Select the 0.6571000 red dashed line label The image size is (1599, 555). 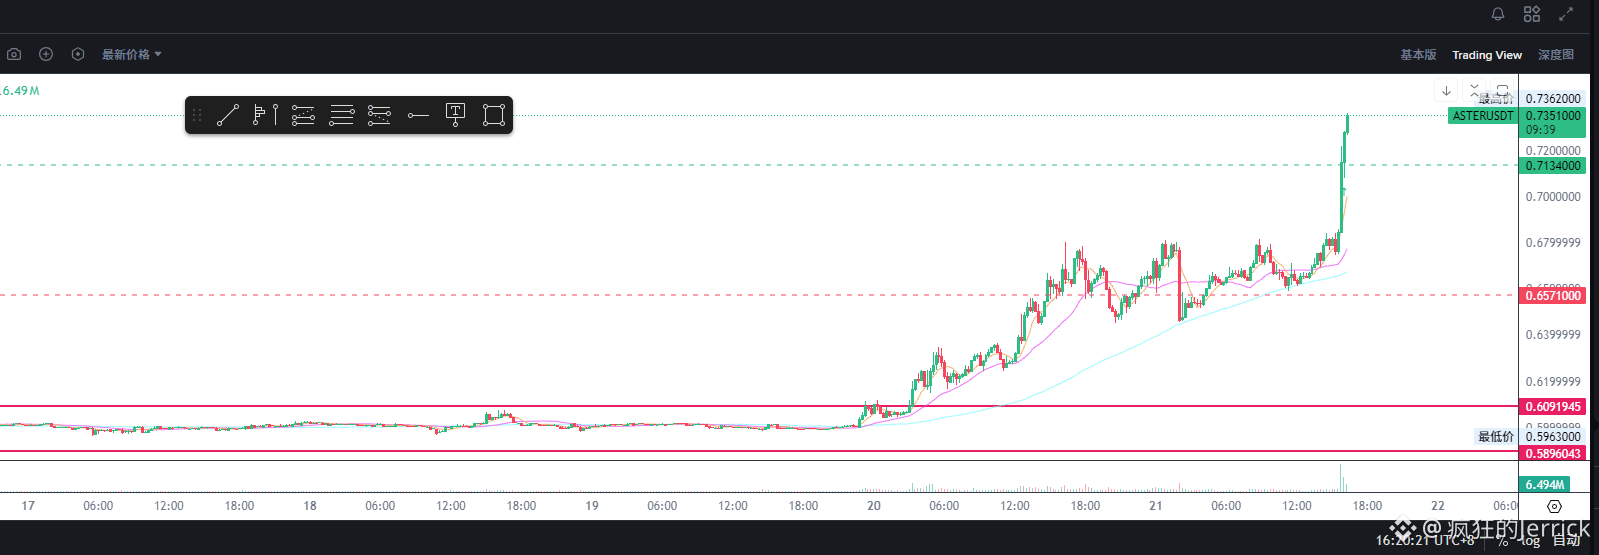[x=1553, y=296]
